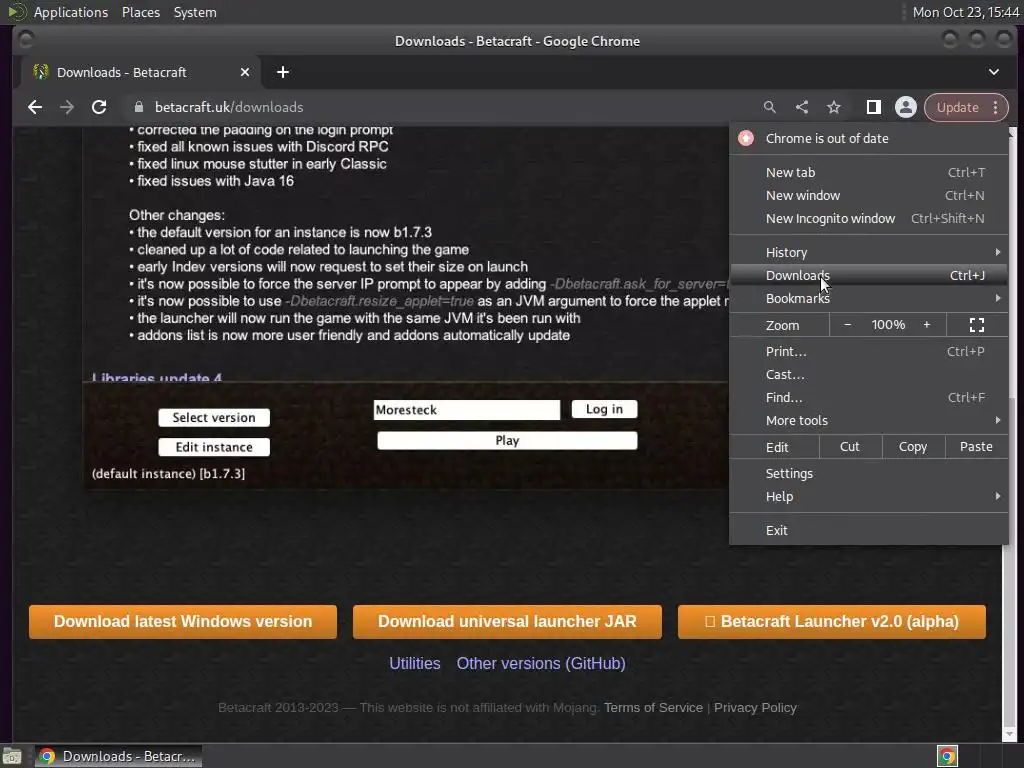This screenshot has height=768, width=1024.
Task: Click the Betacraft tab favicon
Action: click(40, 72)
